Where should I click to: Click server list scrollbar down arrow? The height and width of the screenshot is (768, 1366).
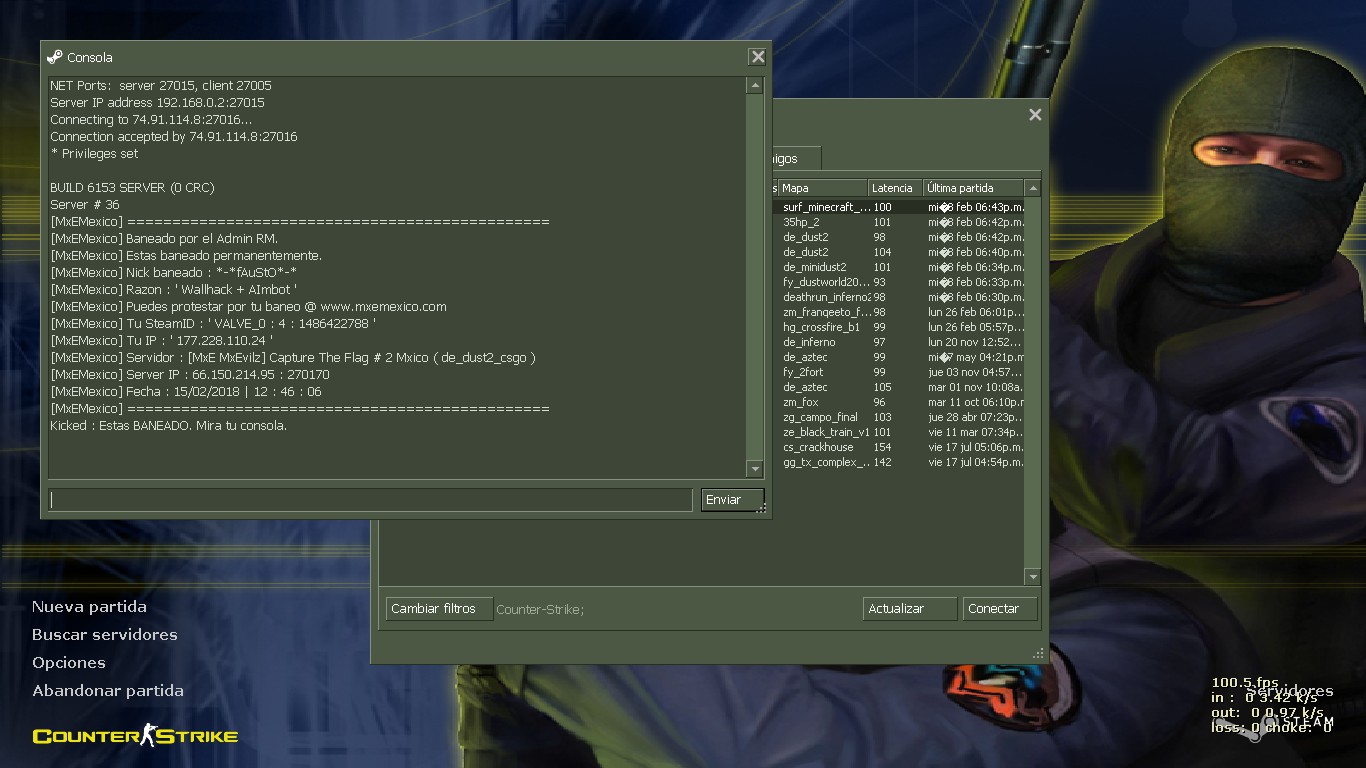1033,577
